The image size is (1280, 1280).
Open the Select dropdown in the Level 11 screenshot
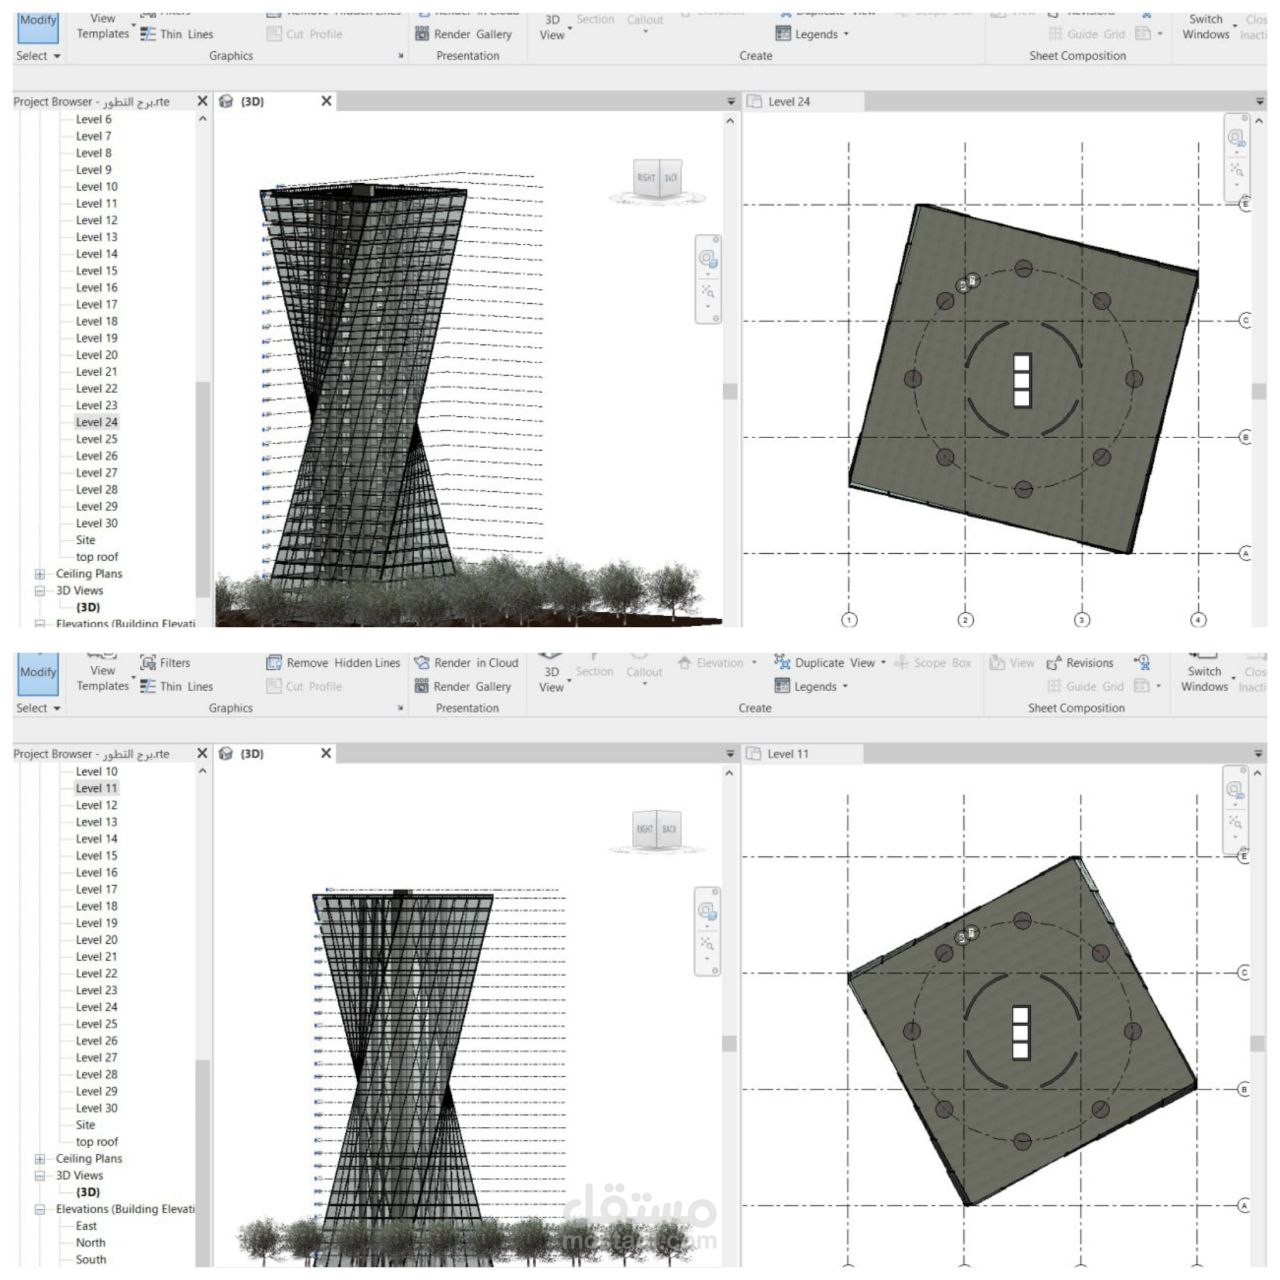pos(38,708)
